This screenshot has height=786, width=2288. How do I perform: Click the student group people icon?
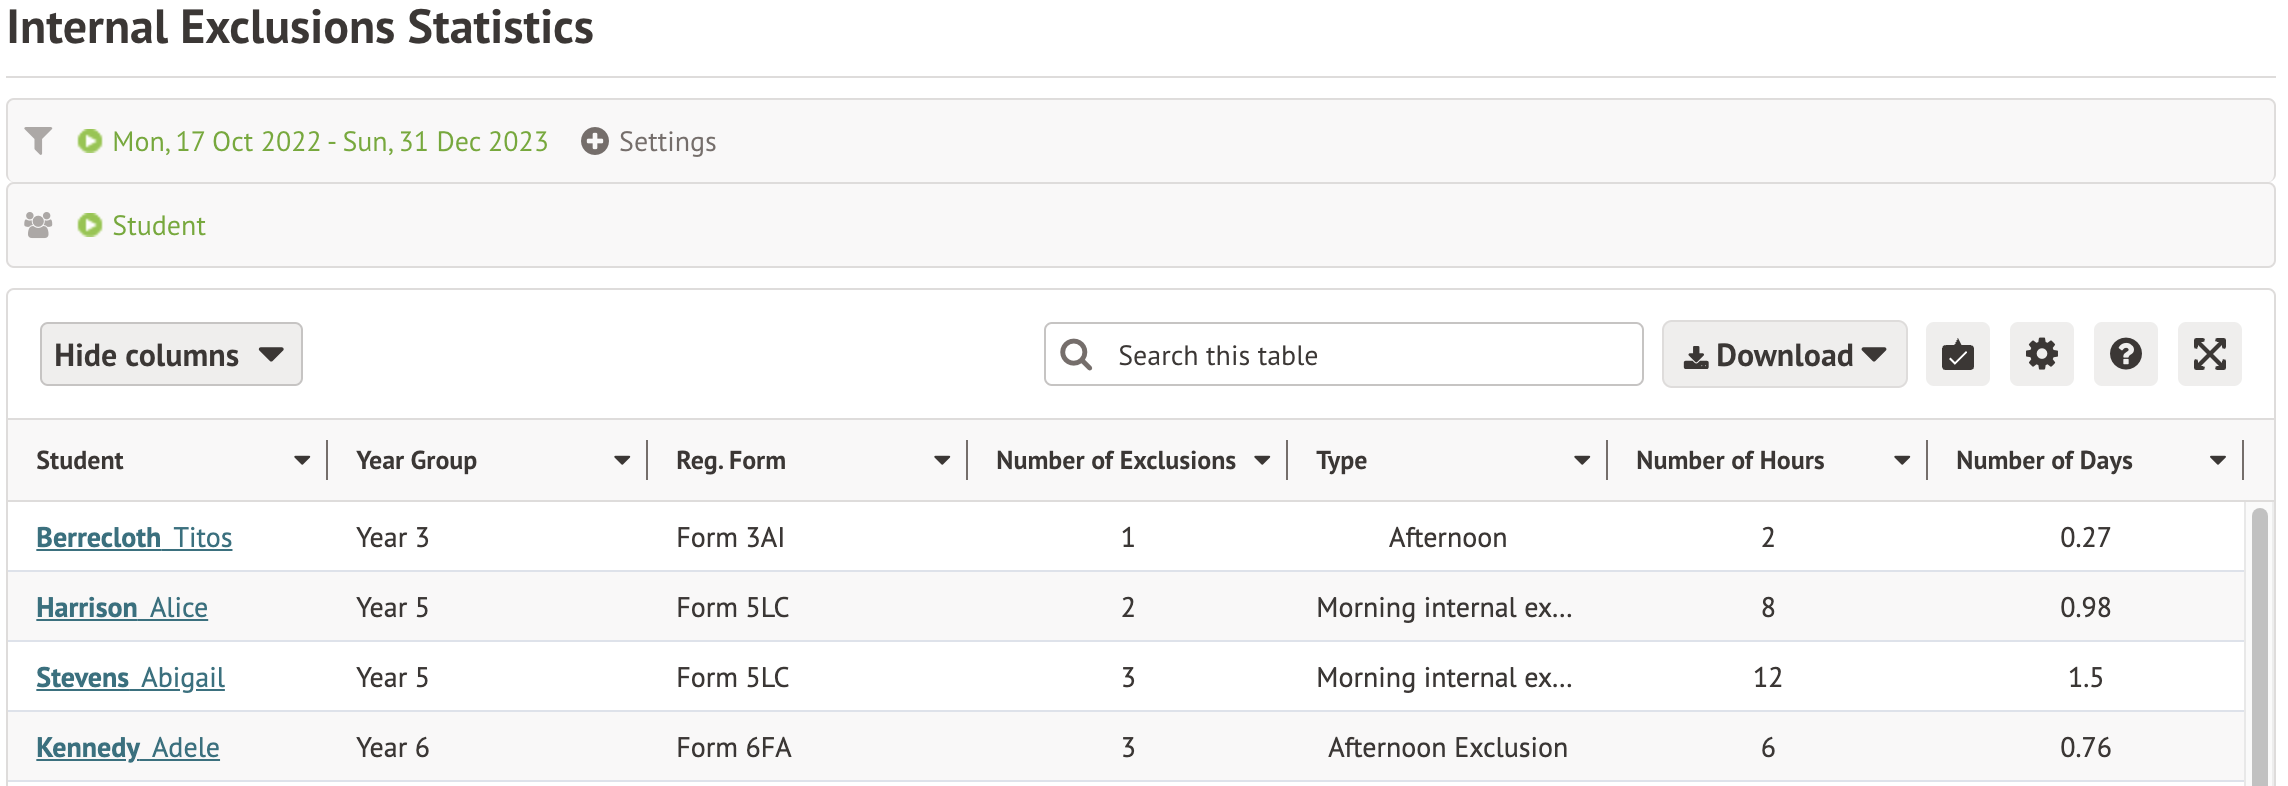coord(38,225)
